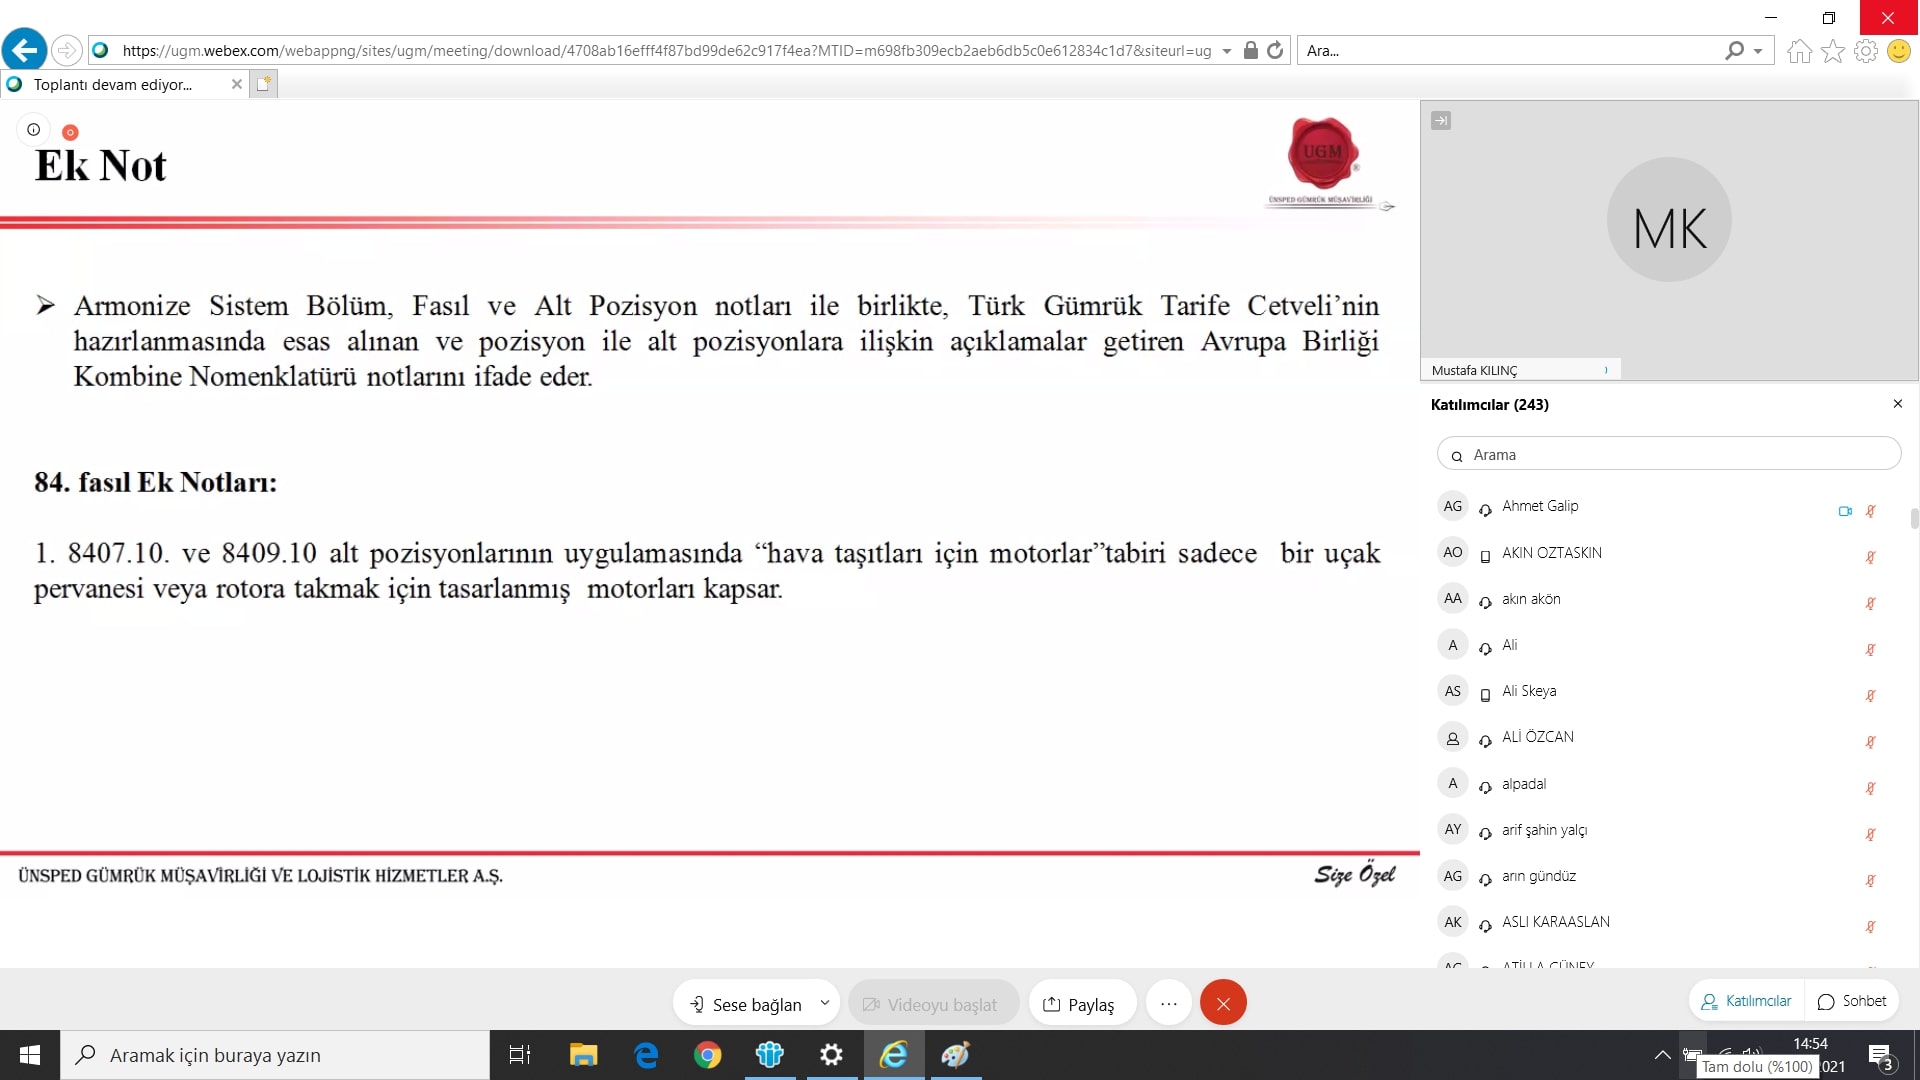Click the Arama participant search field
Screen dimensions: 1920x1080
click(1669, 454)
